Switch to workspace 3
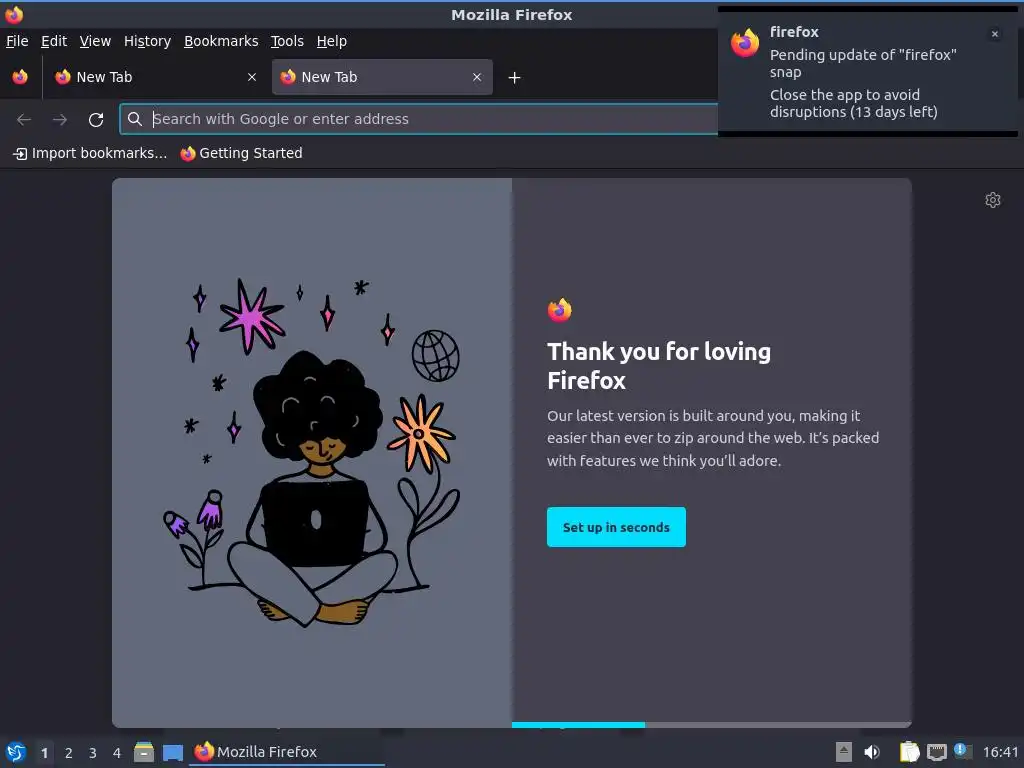The width and height of the screenshot is (1024, 768). (93, 753)
